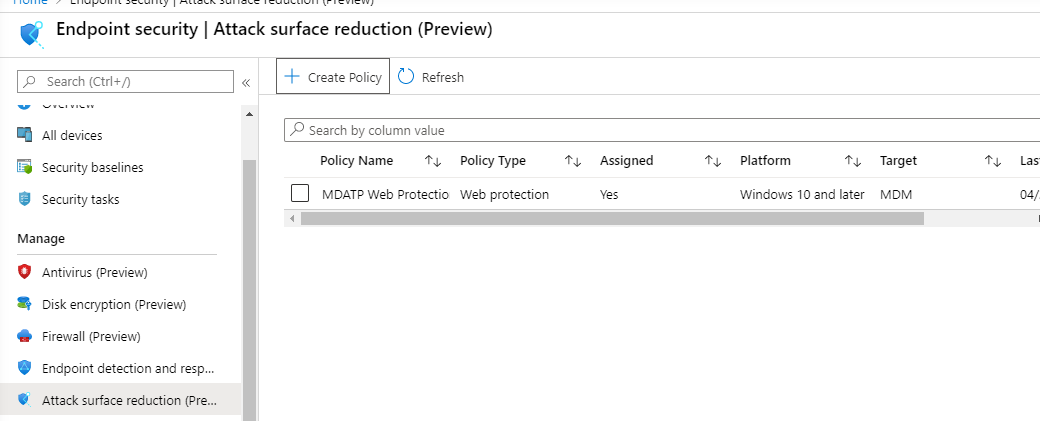Click the Disk encryption icon

point(25,304)
